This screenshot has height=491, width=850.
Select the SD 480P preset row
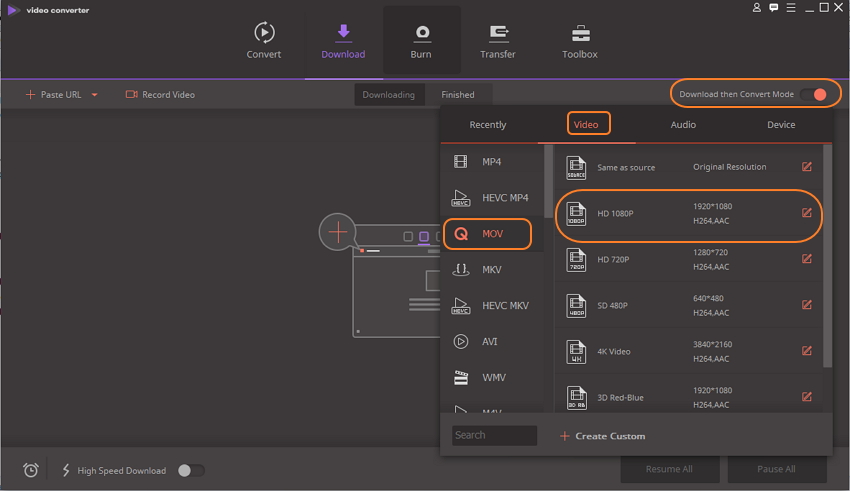(688, 306)
